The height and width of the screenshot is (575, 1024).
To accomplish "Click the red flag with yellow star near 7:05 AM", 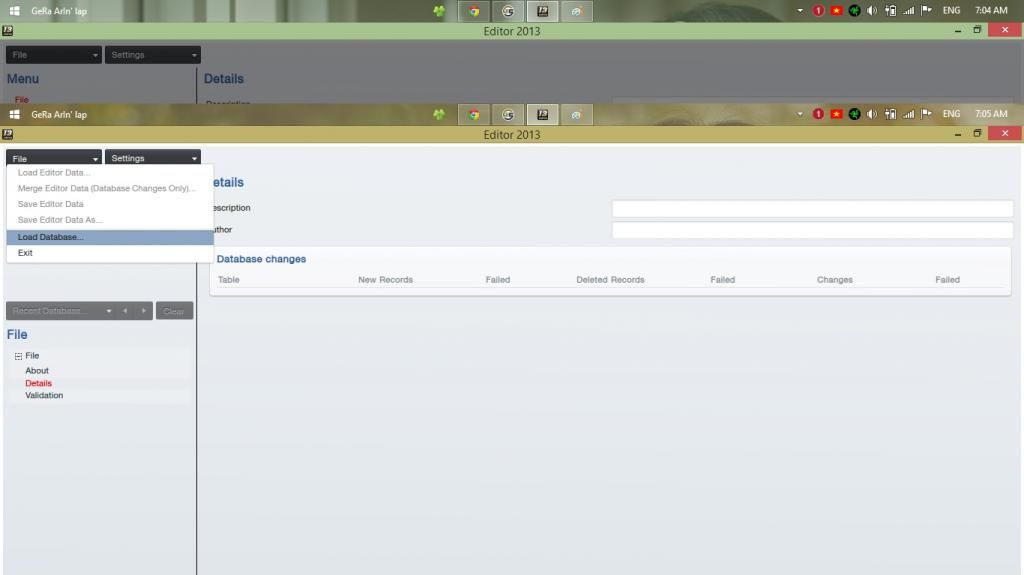I will 836,114.
